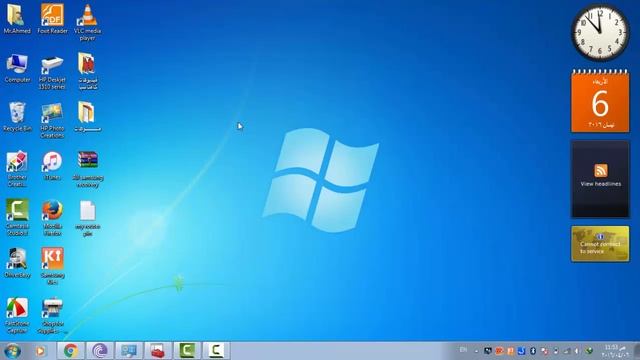Select the VLC media player shortcut
The height and width of the screenshot is (360, 640).
(87, 22)
